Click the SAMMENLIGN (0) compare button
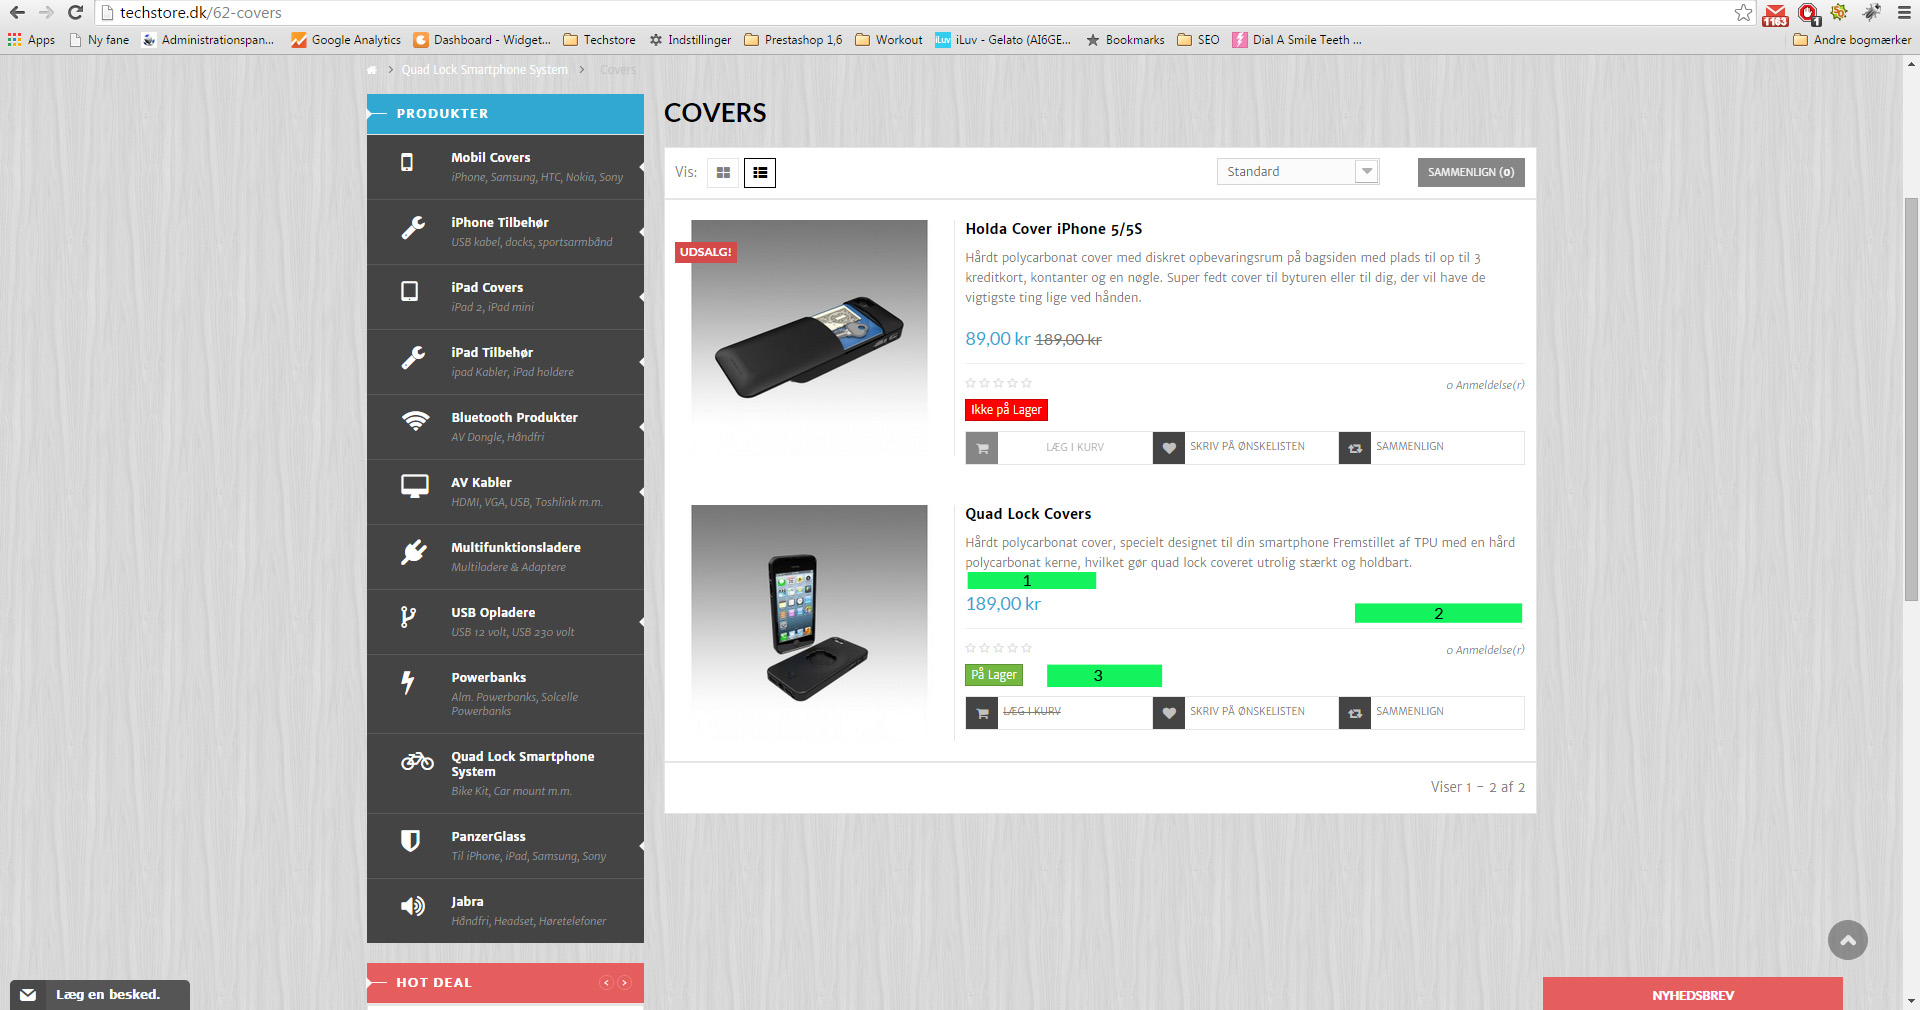 coord(1471,172)
